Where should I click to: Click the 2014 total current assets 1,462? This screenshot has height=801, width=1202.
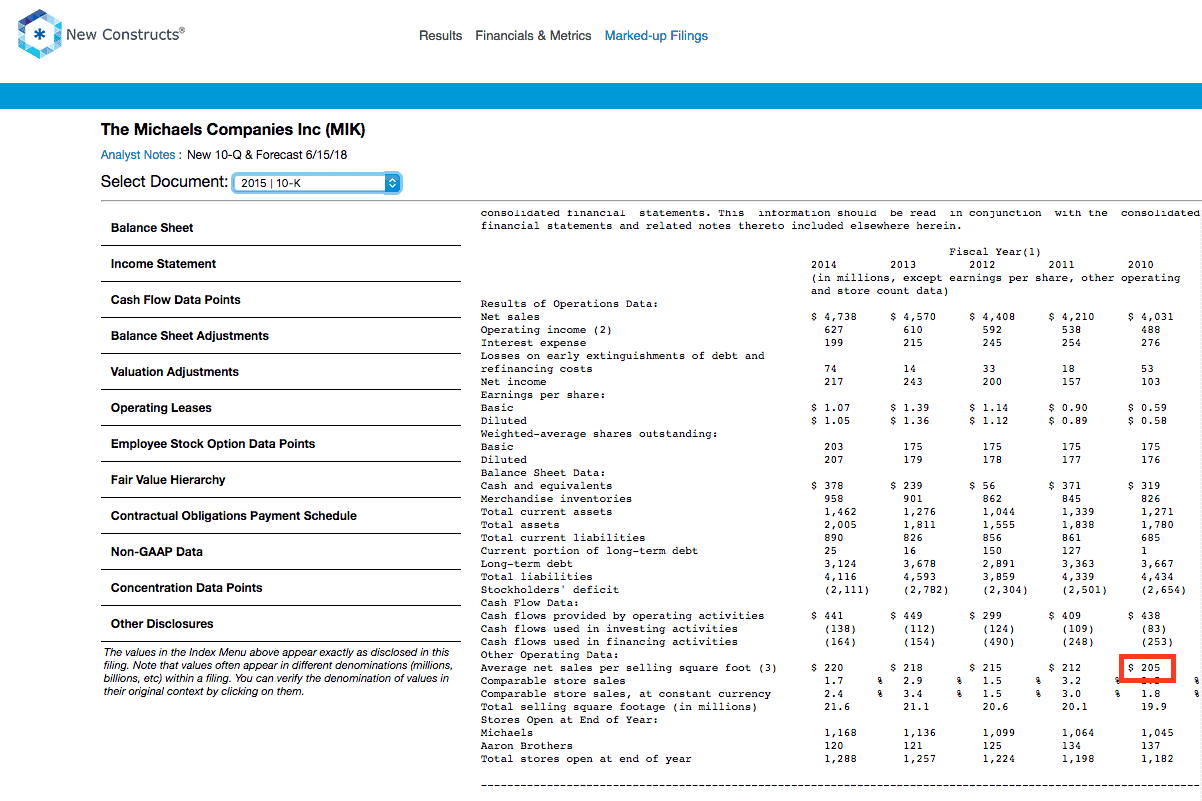(840, 512)
